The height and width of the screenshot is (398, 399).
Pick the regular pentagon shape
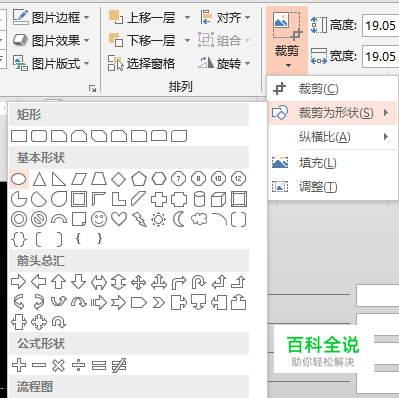point(139,179)
